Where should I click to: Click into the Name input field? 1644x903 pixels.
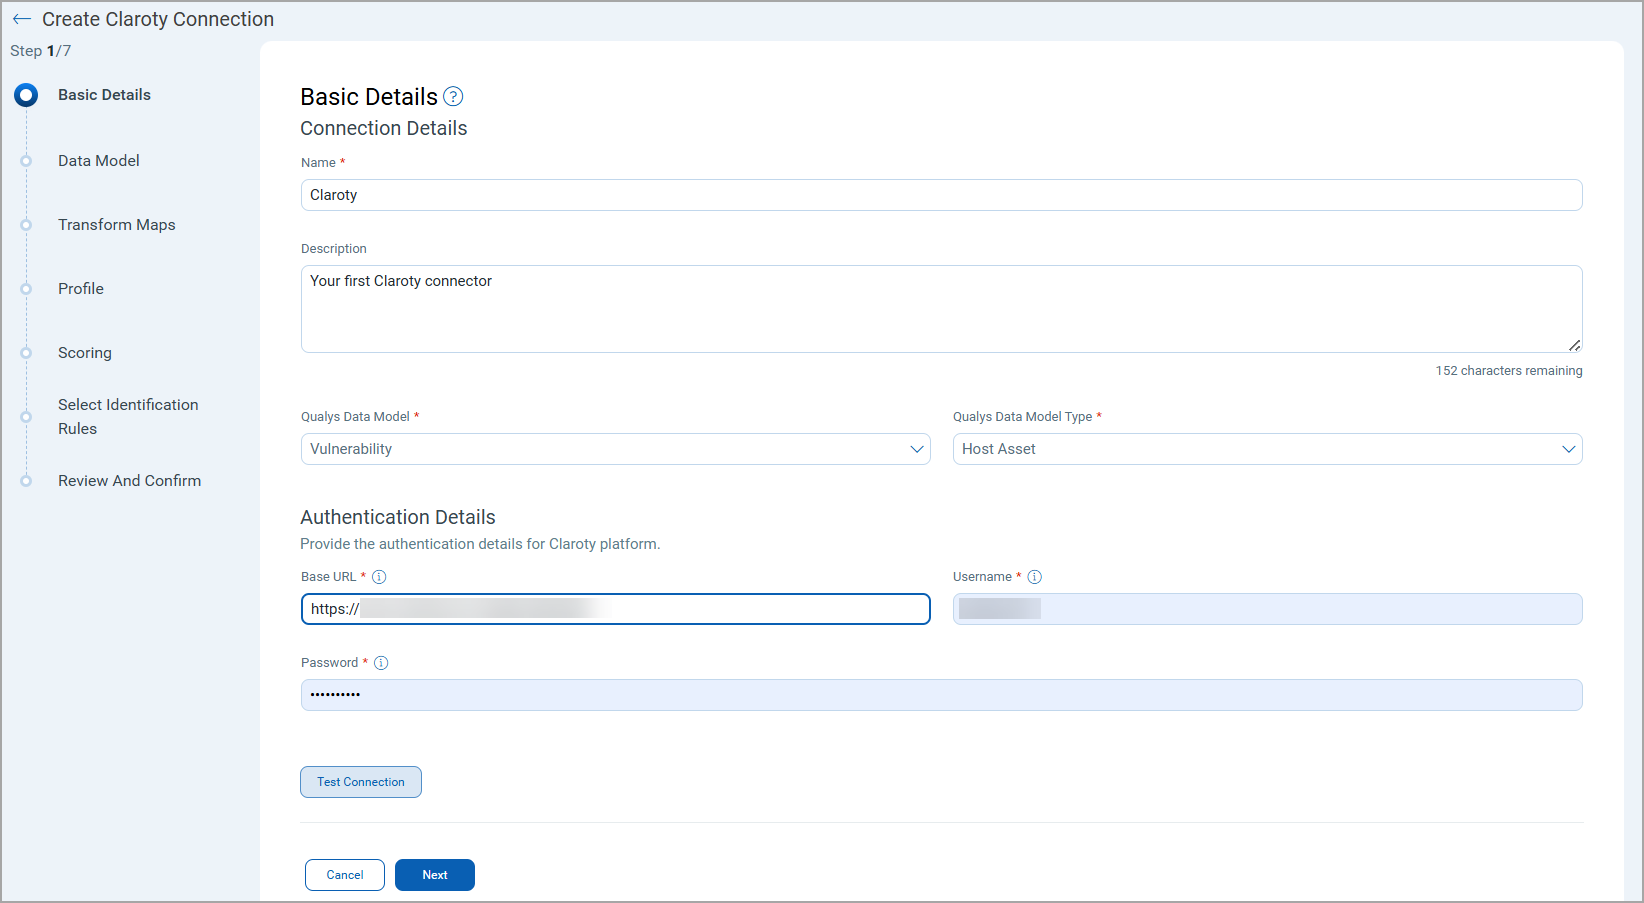tap(940, 195)
